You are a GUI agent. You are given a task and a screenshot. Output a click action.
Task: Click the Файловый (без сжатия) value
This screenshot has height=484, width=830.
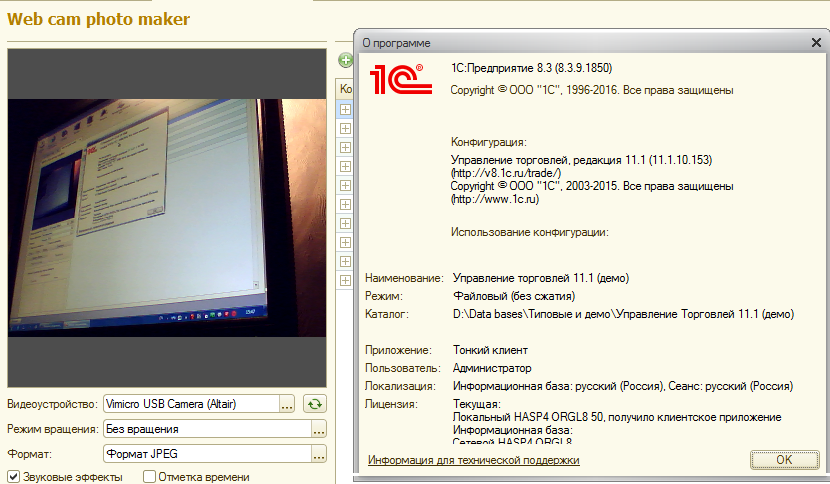coord(514,296)
